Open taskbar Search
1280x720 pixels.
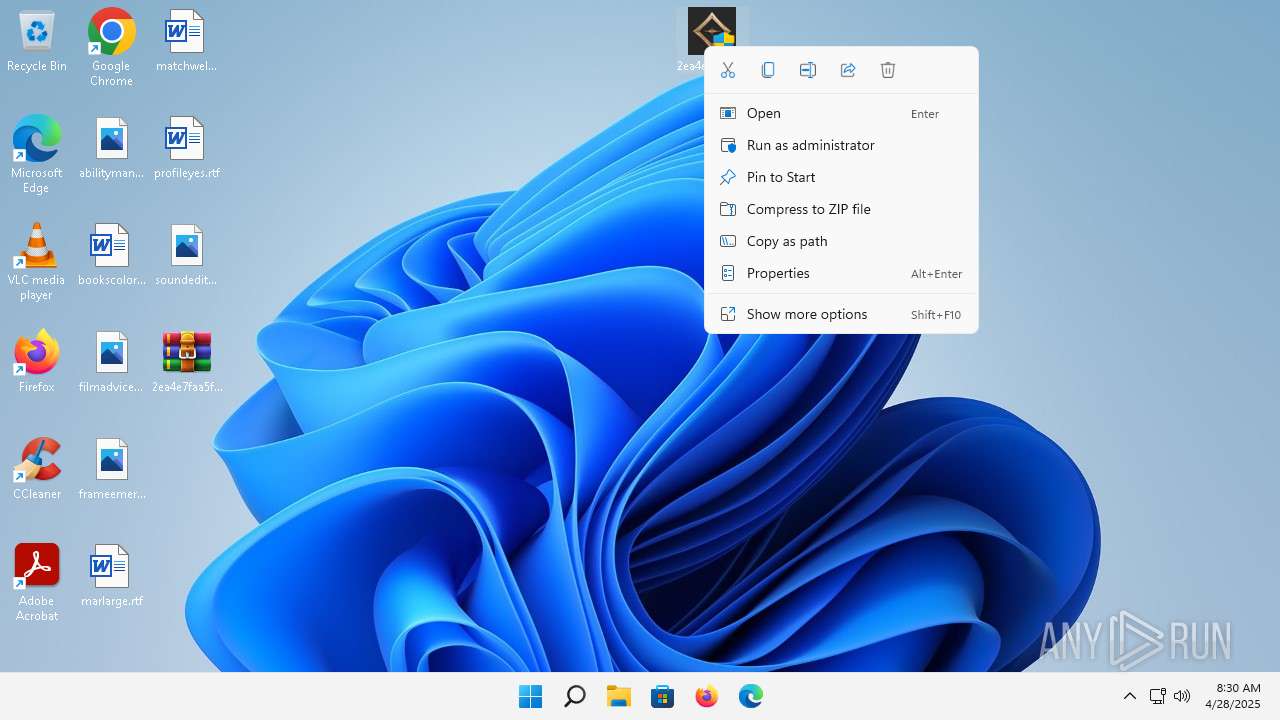574,696
